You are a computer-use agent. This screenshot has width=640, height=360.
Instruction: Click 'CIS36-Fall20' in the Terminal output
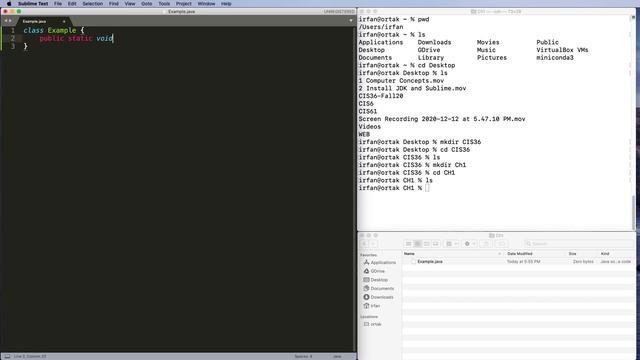click(380, 96)
